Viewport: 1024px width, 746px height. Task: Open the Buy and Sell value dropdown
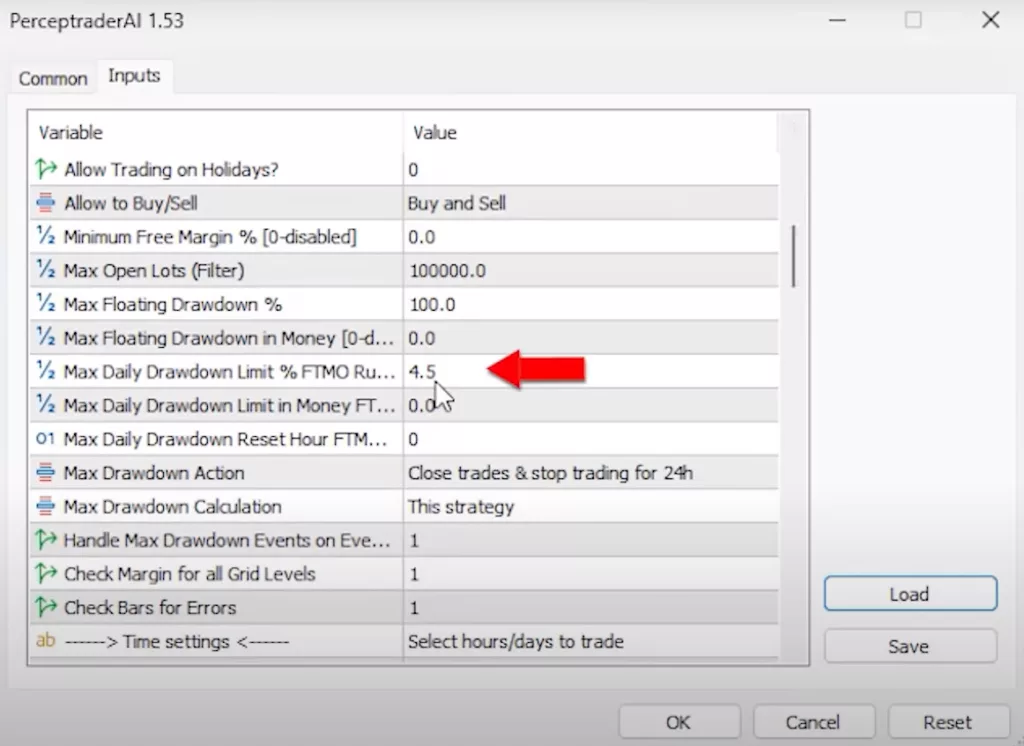[590, 203]
